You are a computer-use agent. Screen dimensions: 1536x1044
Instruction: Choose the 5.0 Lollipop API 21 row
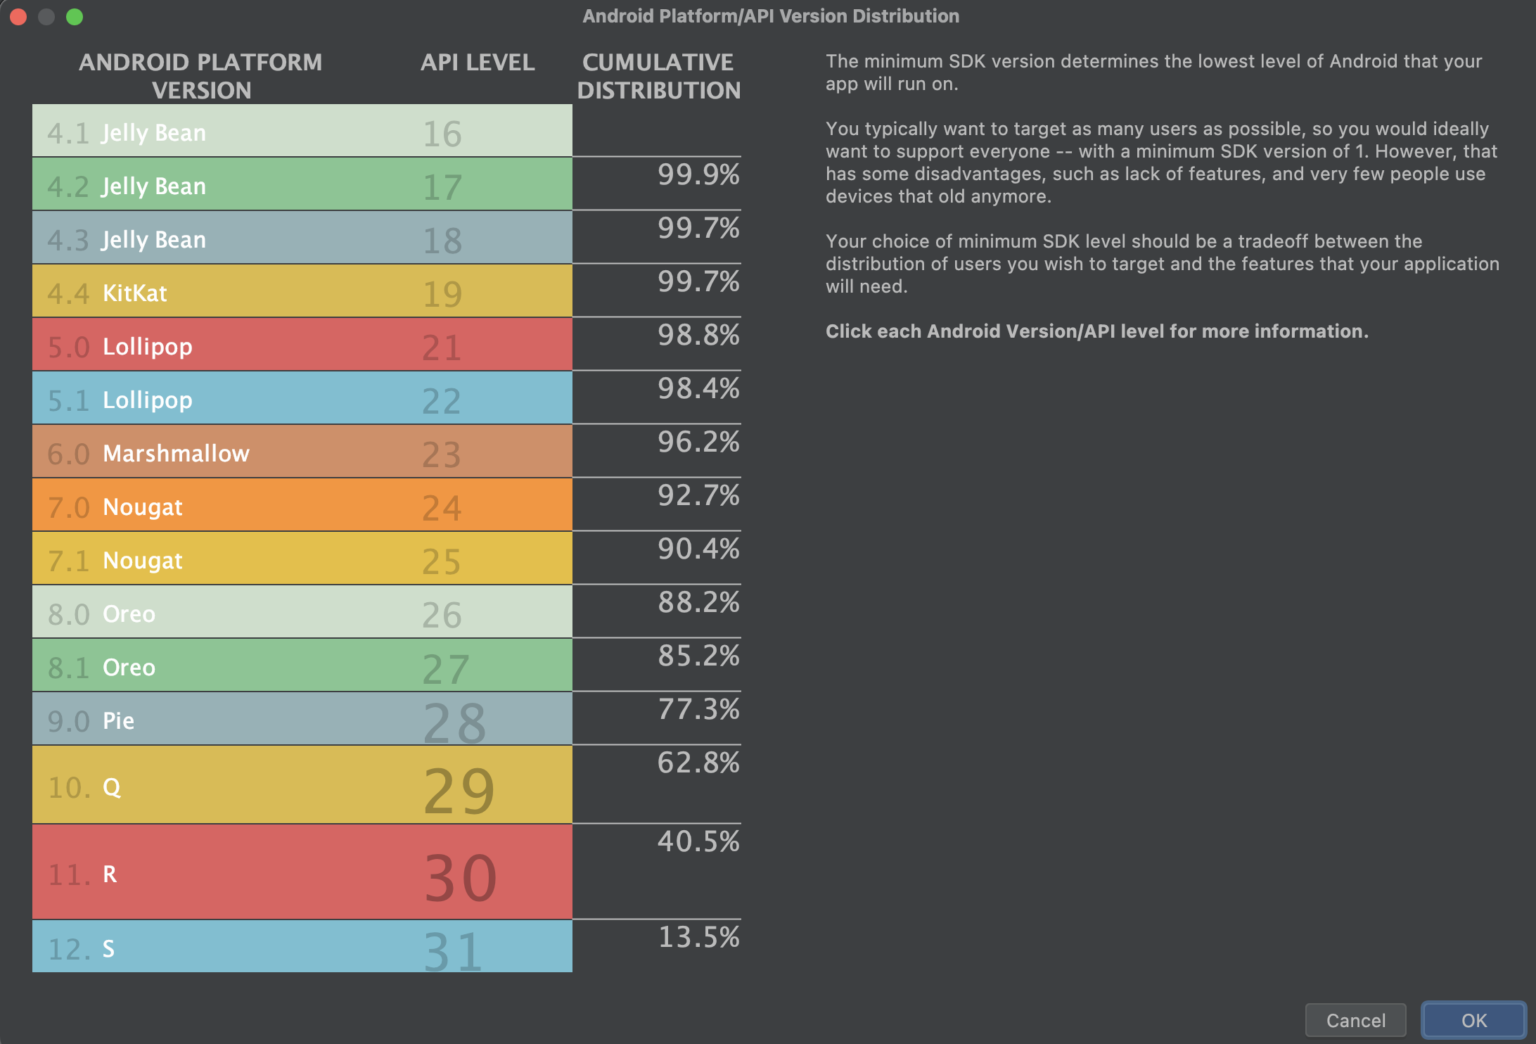pos(302,345)
